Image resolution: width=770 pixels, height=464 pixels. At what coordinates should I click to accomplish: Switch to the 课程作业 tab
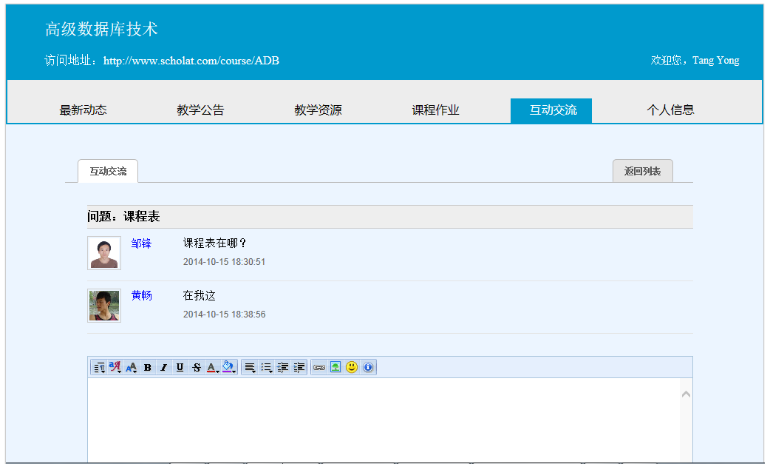tap(435, 110)
